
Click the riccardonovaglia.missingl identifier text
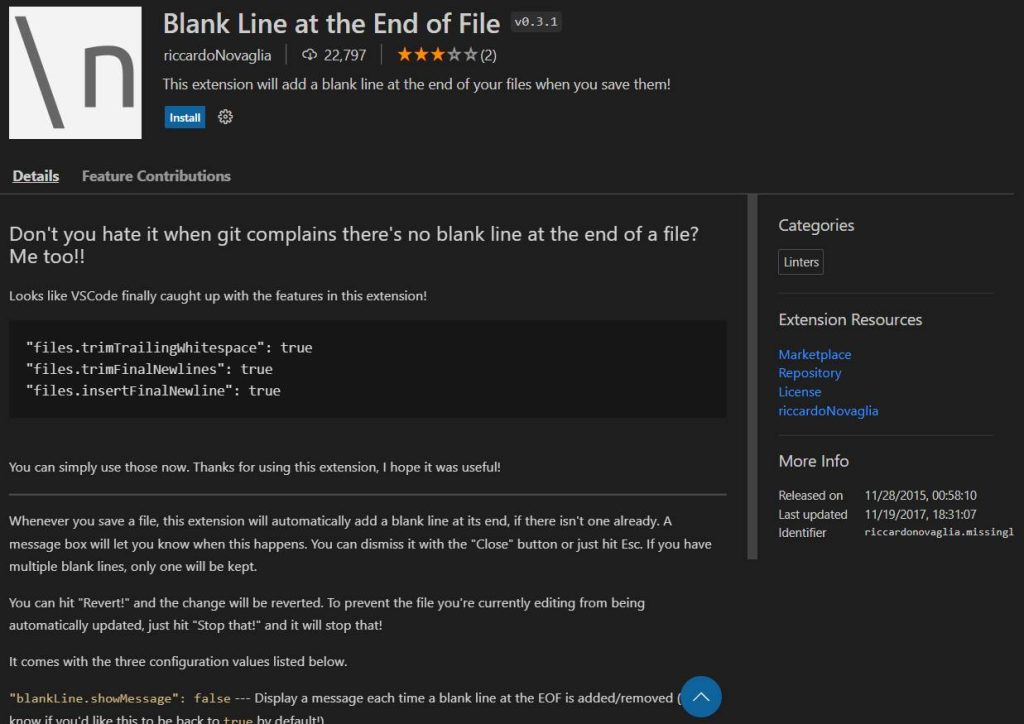[939, 532]
